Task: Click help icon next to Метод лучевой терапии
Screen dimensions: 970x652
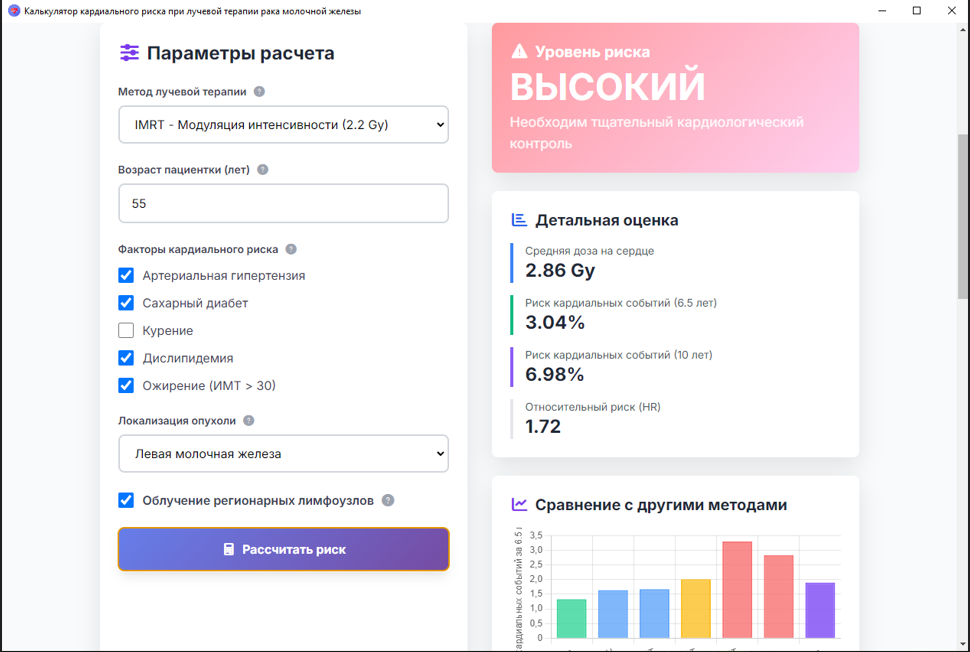Action: 259,92
